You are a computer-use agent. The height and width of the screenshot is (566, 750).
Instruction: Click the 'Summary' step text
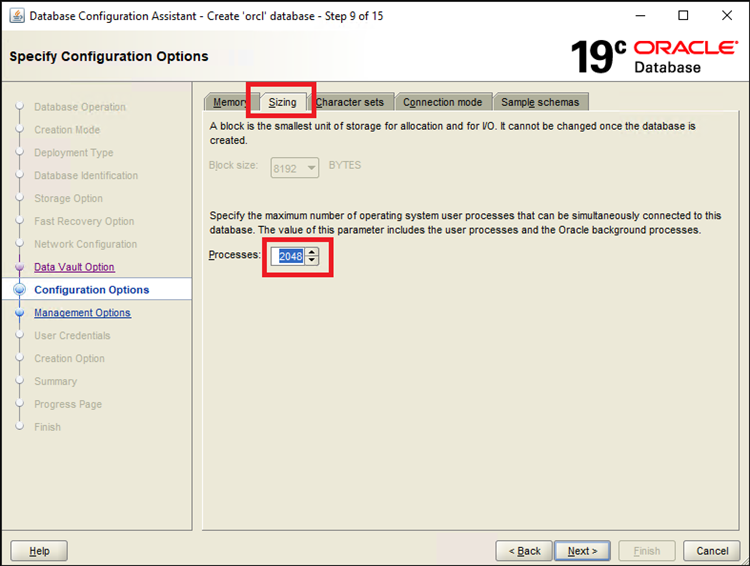tap(55, 381)
